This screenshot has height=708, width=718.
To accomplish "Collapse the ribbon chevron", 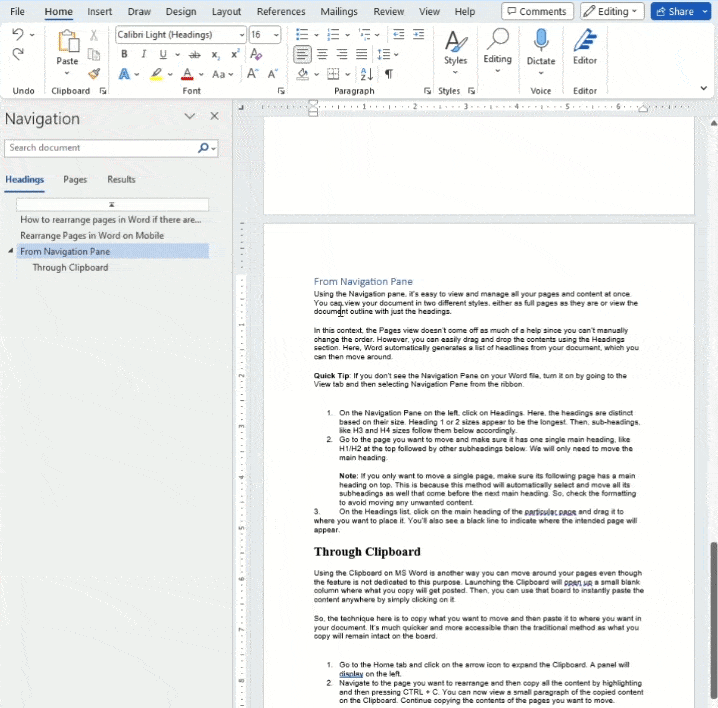I will [703, 88].
